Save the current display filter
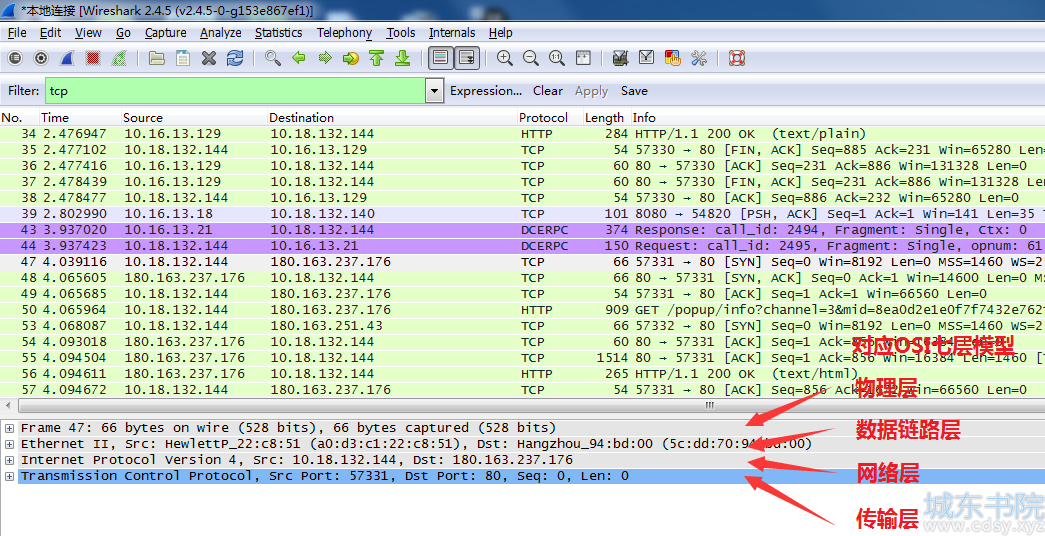The image size is (1045, 536). [634, 91]
